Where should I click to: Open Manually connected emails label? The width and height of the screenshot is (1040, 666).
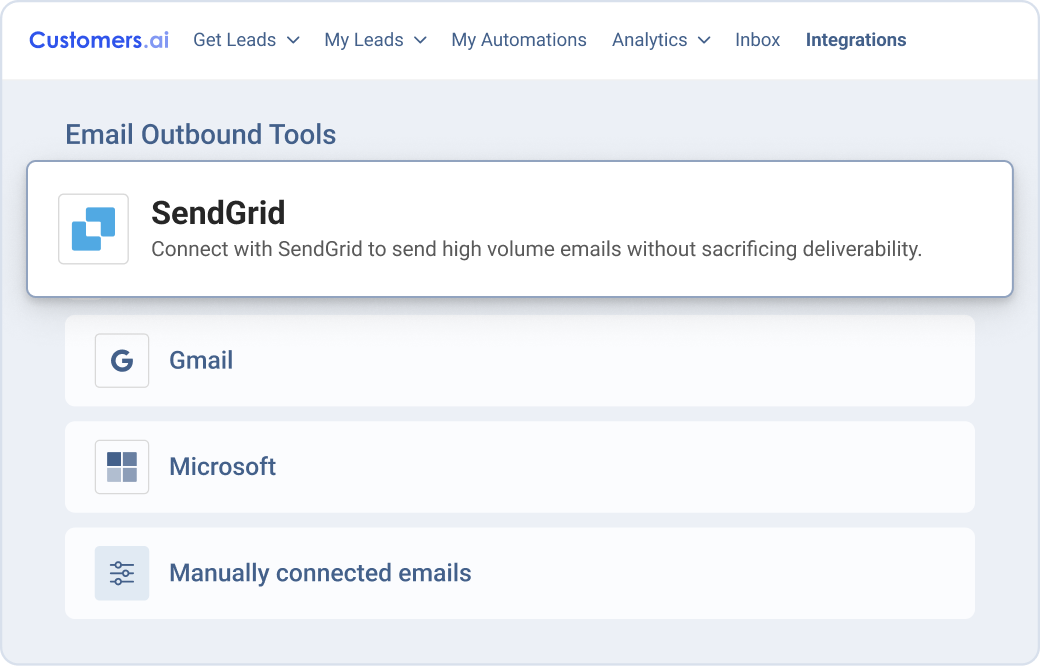coord(320,573)
